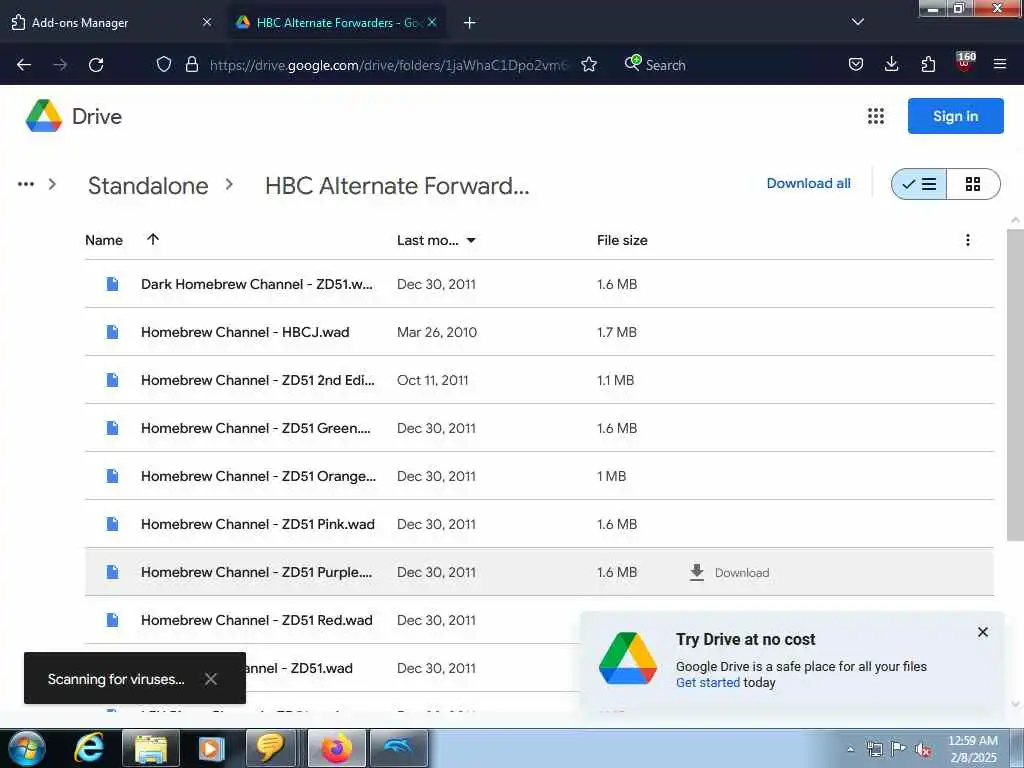The height and width of the screenshot is (768, 1024).
Task: Click the padlock site info icon
Action: click(x=191, y=64)
